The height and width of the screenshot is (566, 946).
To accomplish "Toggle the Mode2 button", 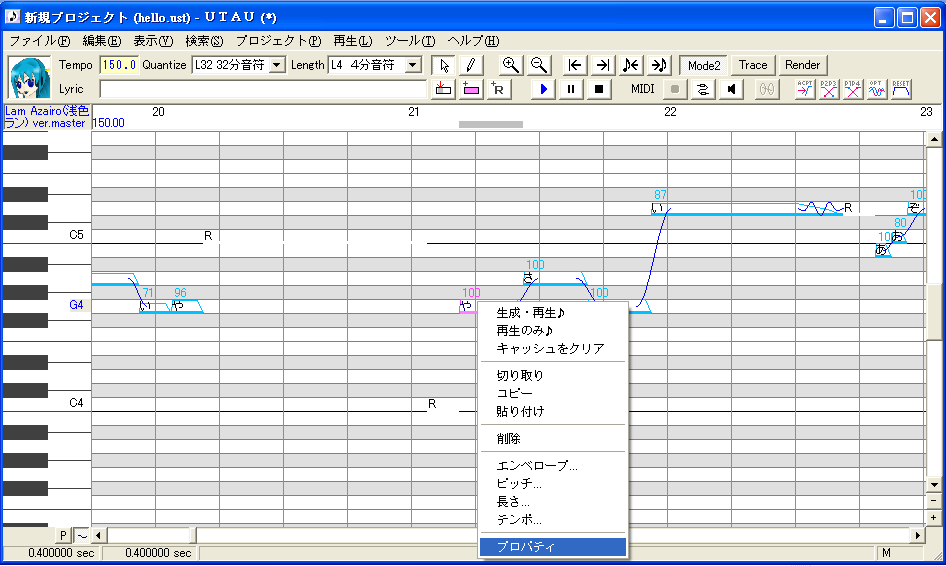I will 703,65.
